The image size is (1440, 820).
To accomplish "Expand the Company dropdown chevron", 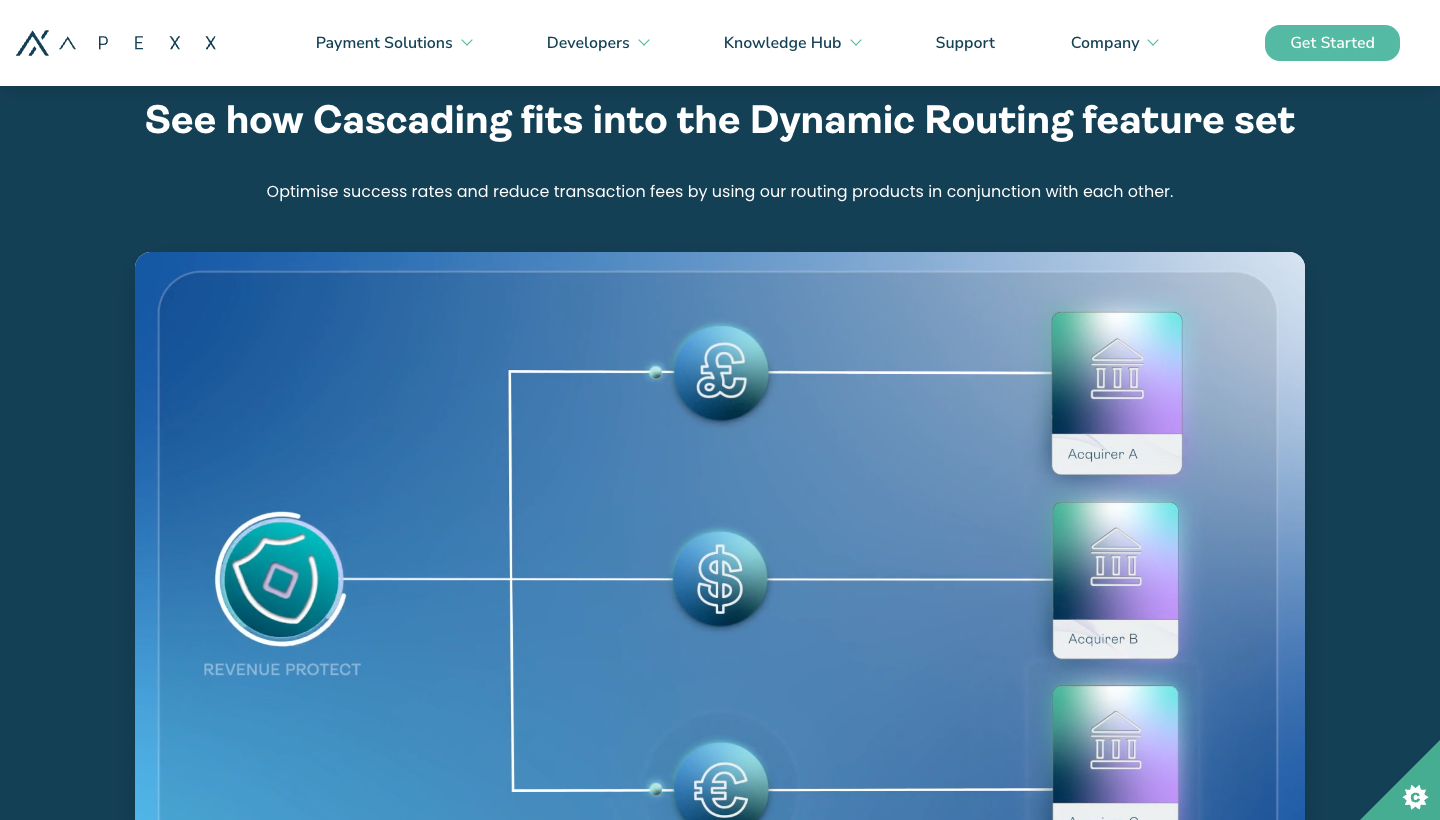I will coord(1153,43).
